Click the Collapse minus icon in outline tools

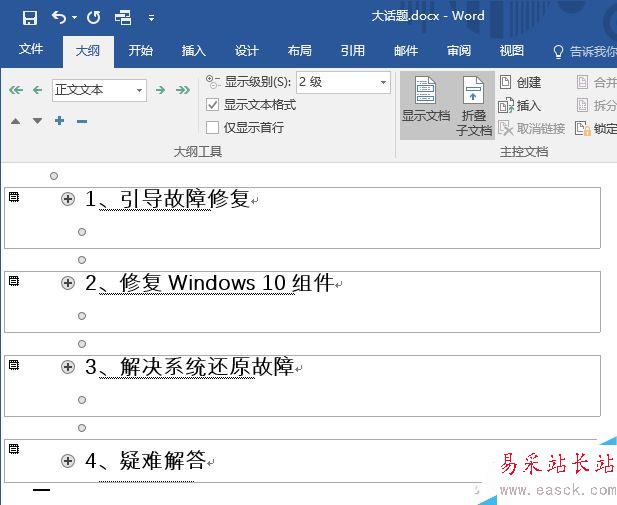[x=82, y=121]
